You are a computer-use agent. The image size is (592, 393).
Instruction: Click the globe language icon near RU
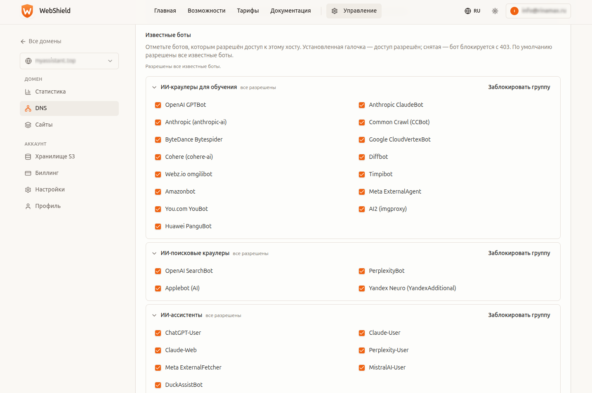tap(467, 11)
